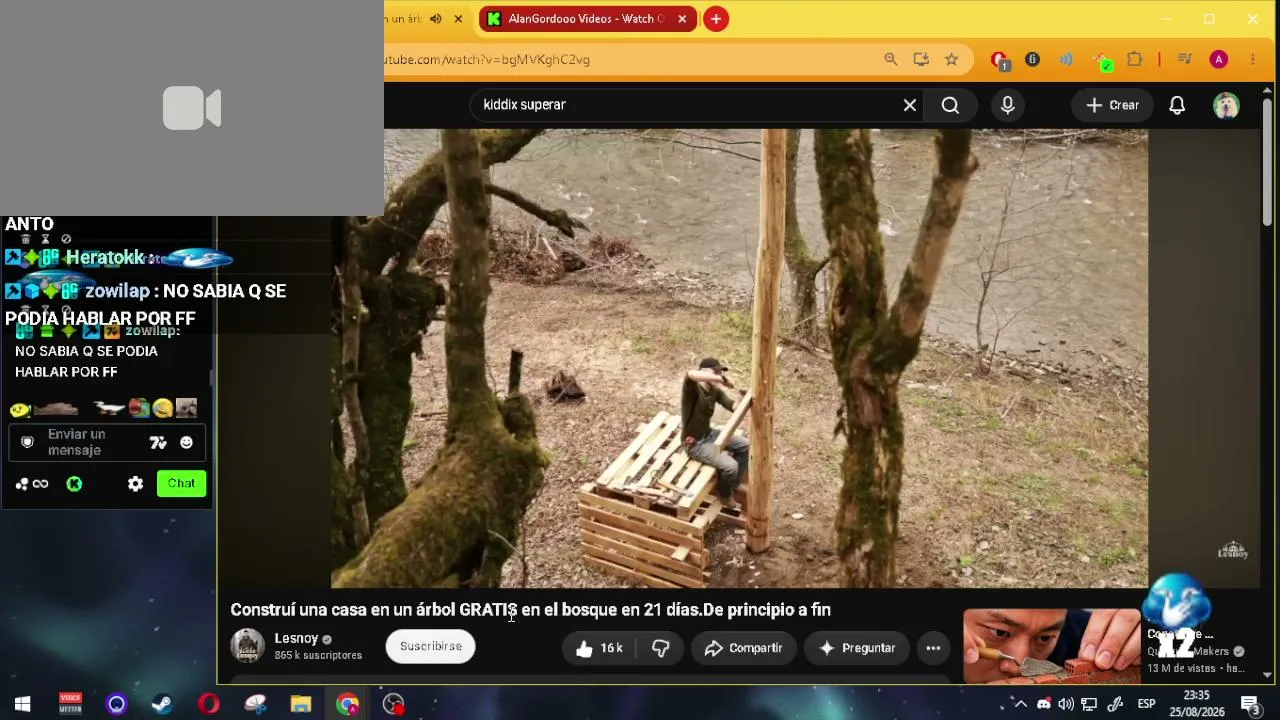This screenshot has height=720, width=1280.
Task: Open a new browser tab
Action: pyautogui.click(x=716, y=19)
